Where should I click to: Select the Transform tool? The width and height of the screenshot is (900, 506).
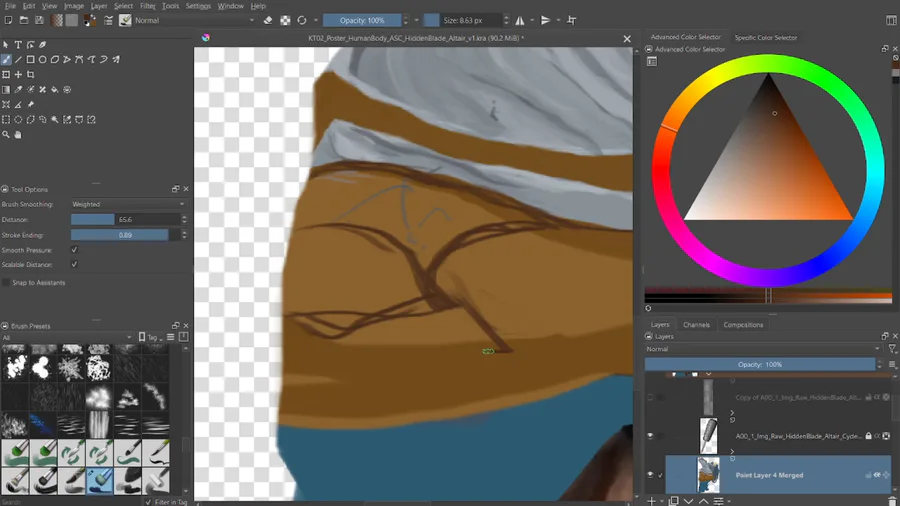coord(6,75)
